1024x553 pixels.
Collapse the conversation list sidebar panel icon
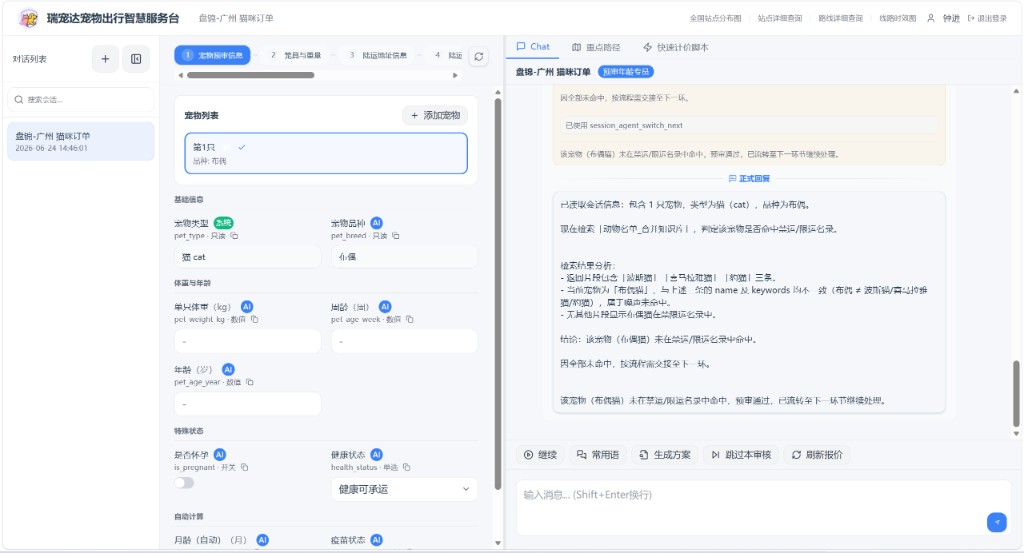(x=136, y=59)
